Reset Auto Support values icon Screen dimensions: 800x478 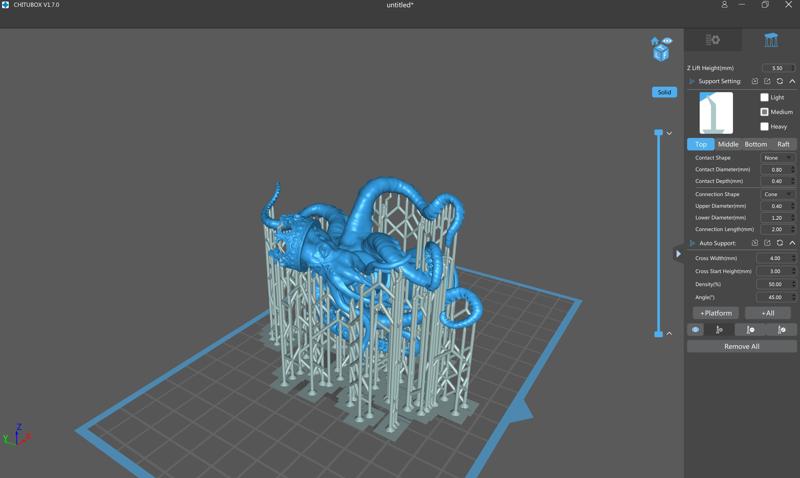pyautogui.click(x=780, y=243)
